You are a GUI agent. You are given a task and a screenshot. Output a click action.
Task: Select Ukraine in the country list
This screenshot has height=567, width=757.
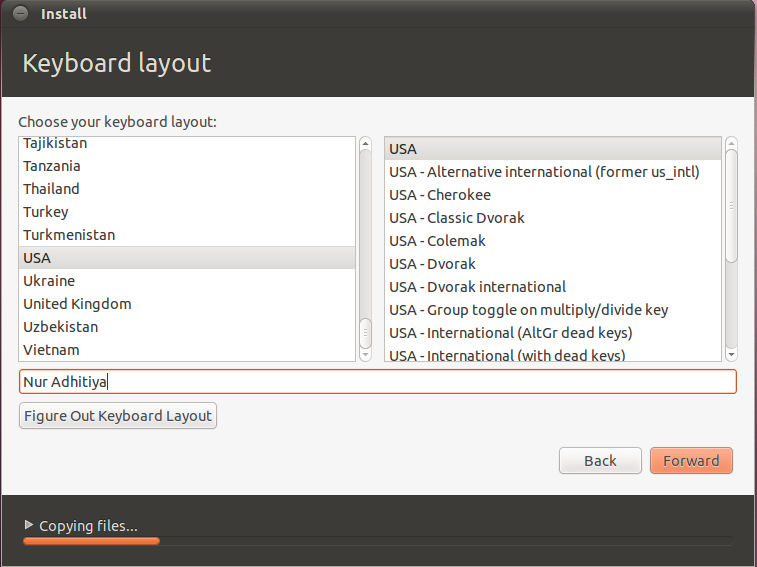coord(187,281)
